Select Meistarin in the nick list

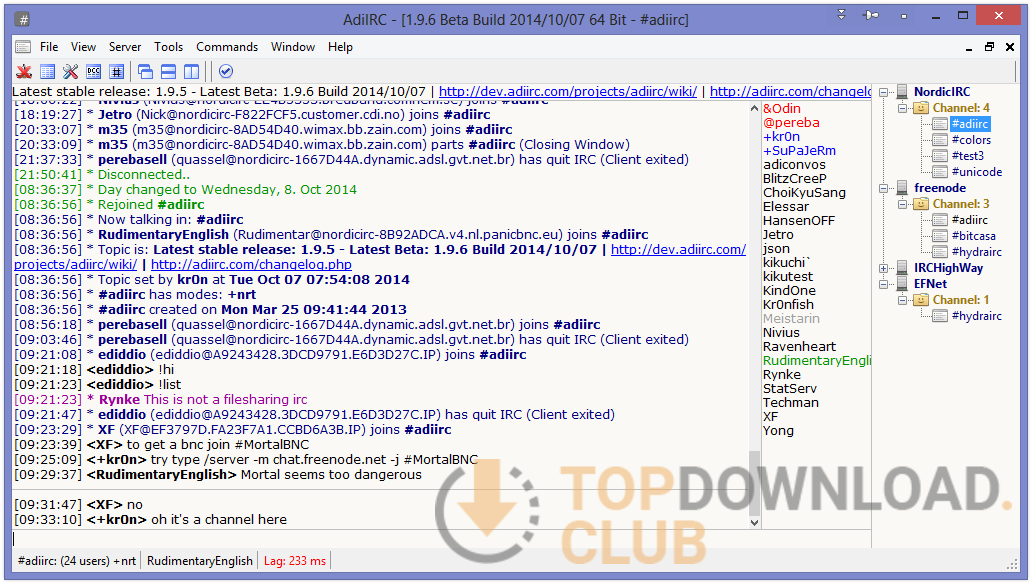791,319
